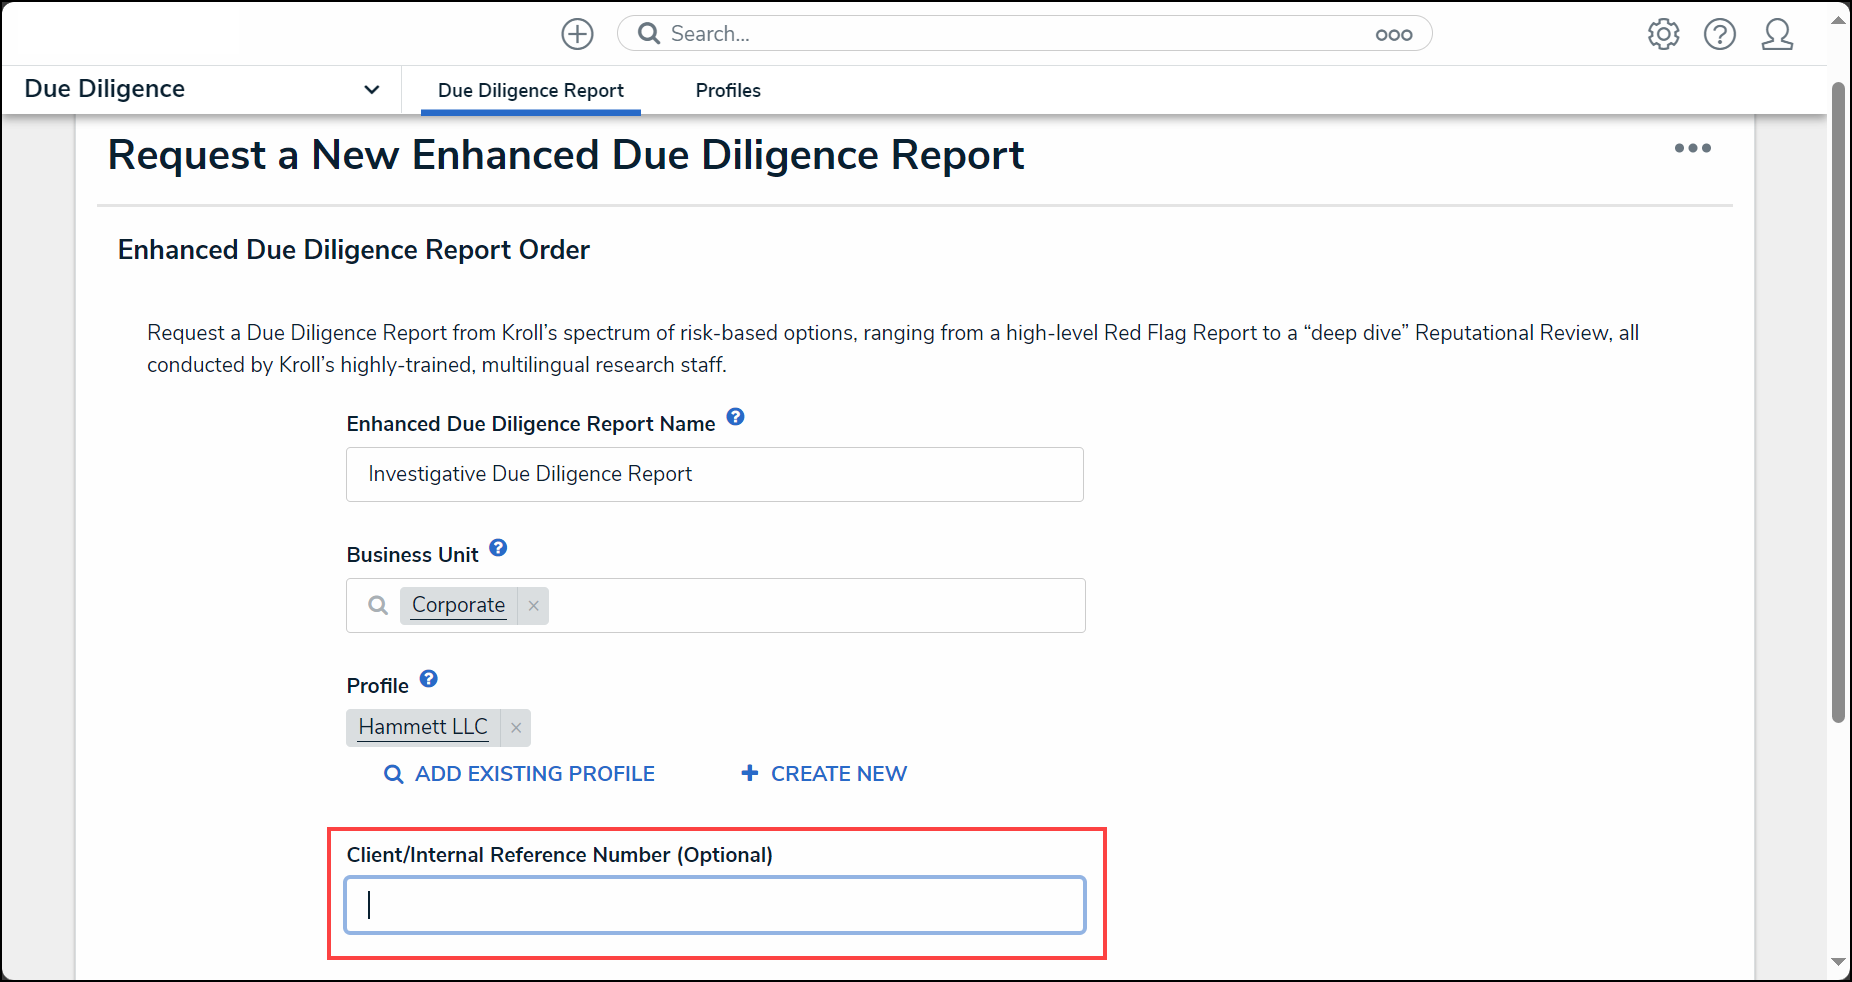Select the Due Diligence Report tab
This screenshot has height=982, width=1852.
point(531,91)
